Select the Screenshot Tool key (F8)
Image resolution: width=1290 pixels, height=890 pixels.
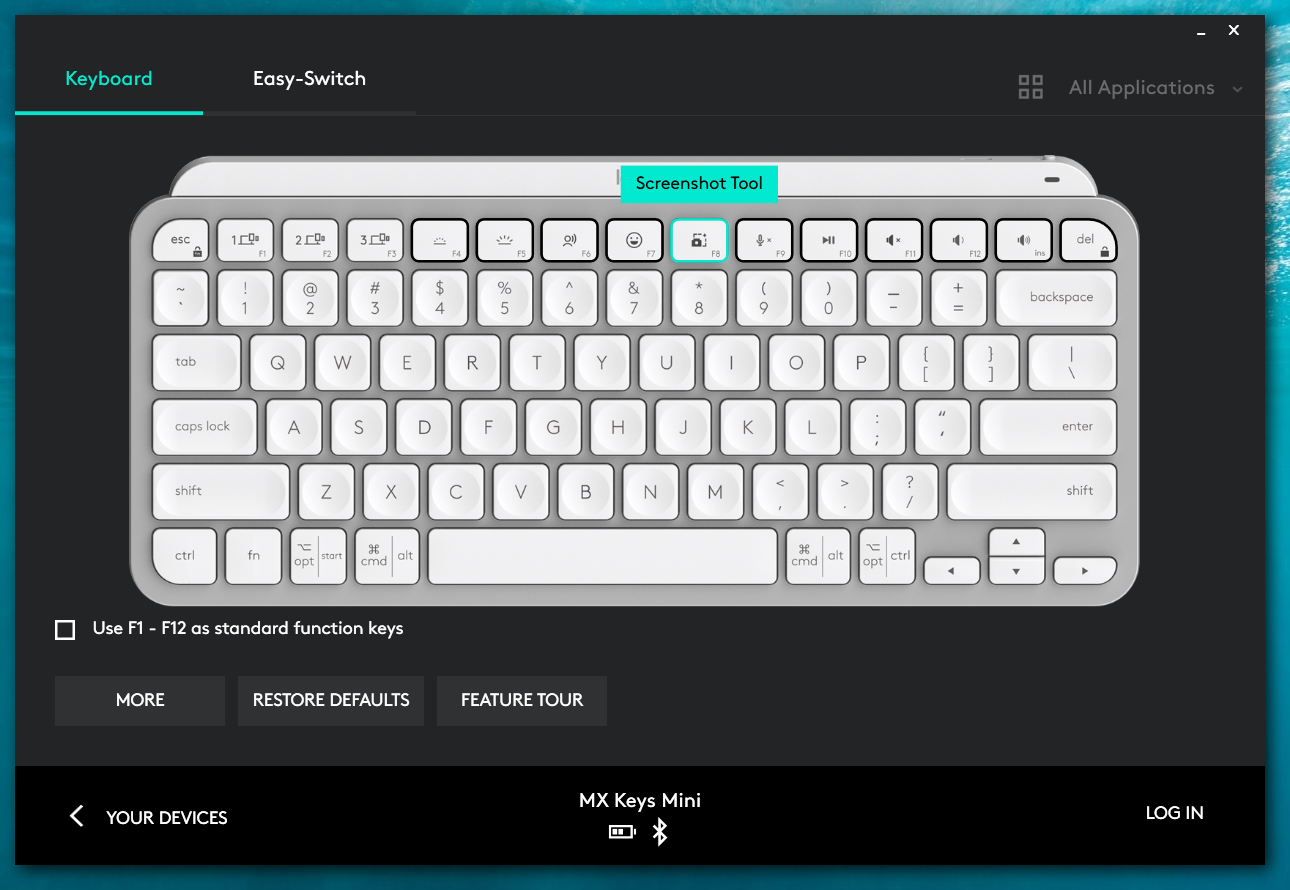699,240
